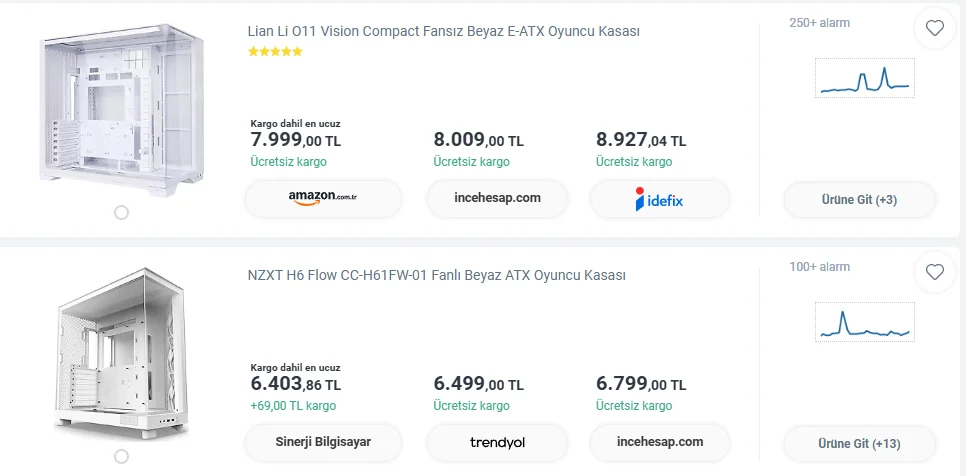Open Lian Li O11 Vision Compact title link

pyautogui.click(x=443, y=31)
